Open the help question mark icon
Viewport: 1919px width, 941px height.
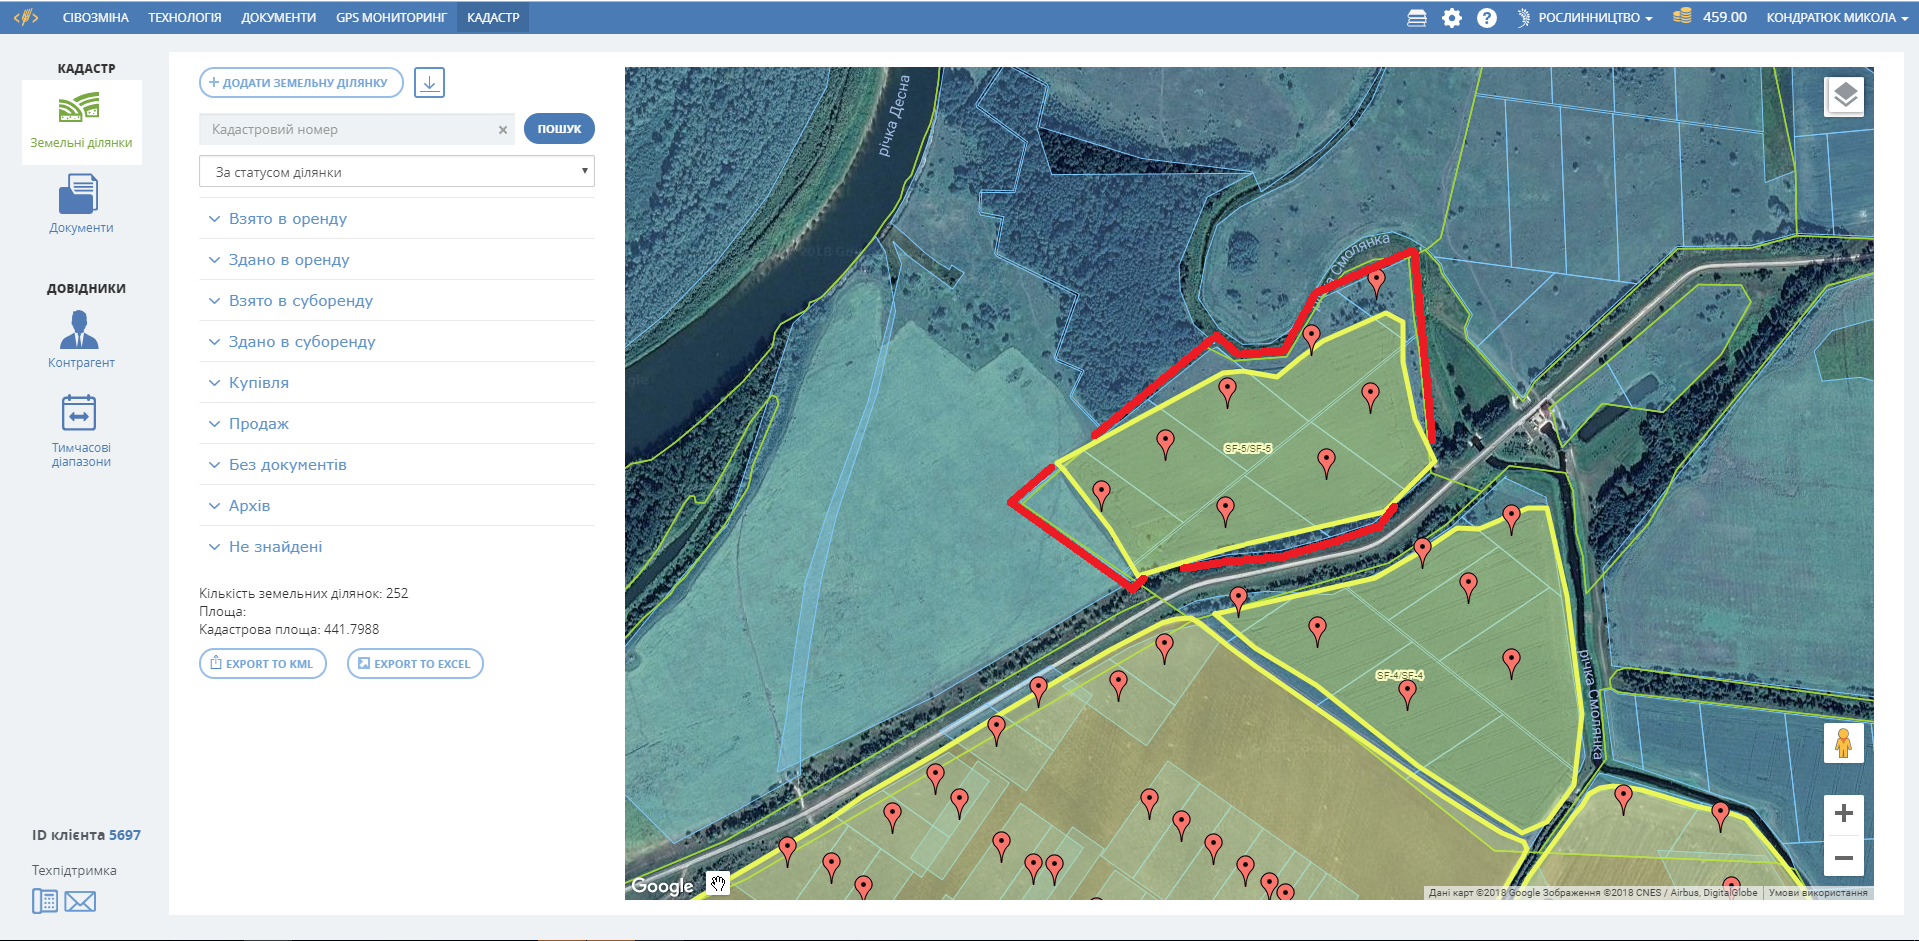click(x=1486, y=18)
